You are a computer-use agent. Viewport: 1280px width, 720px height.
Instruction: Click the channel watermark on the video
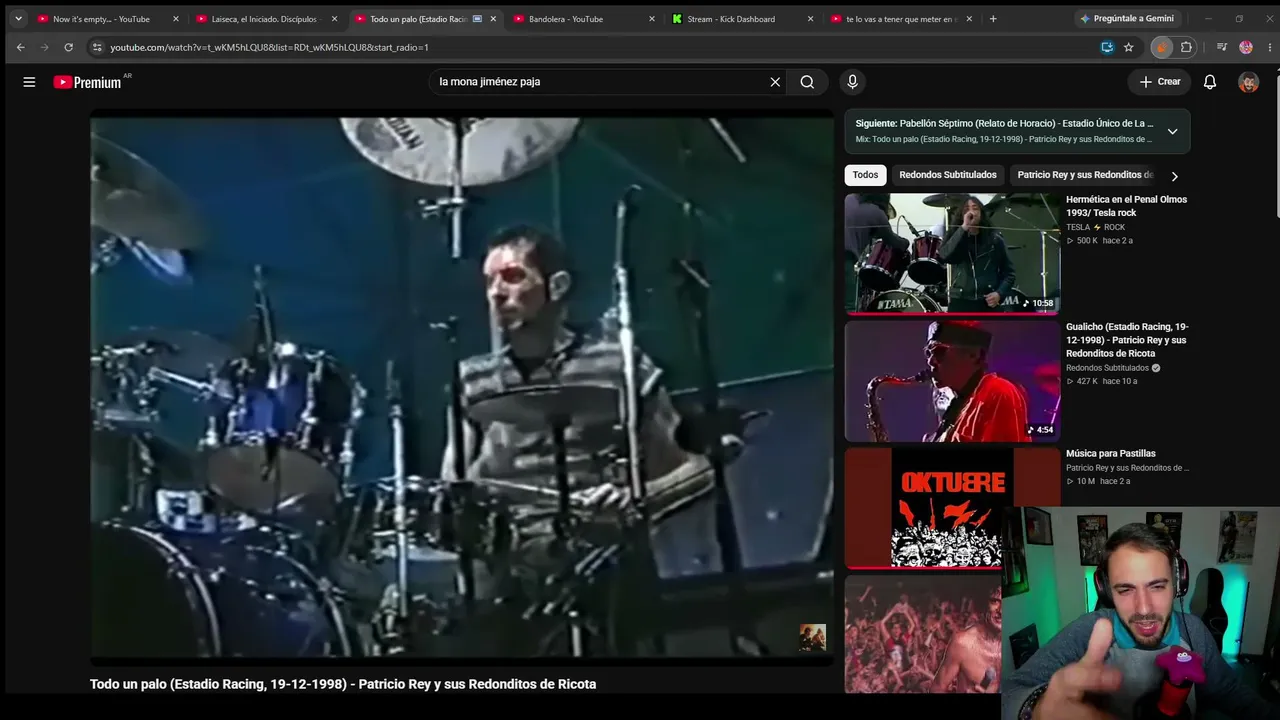pyautogui.click(x=812, y=638)
